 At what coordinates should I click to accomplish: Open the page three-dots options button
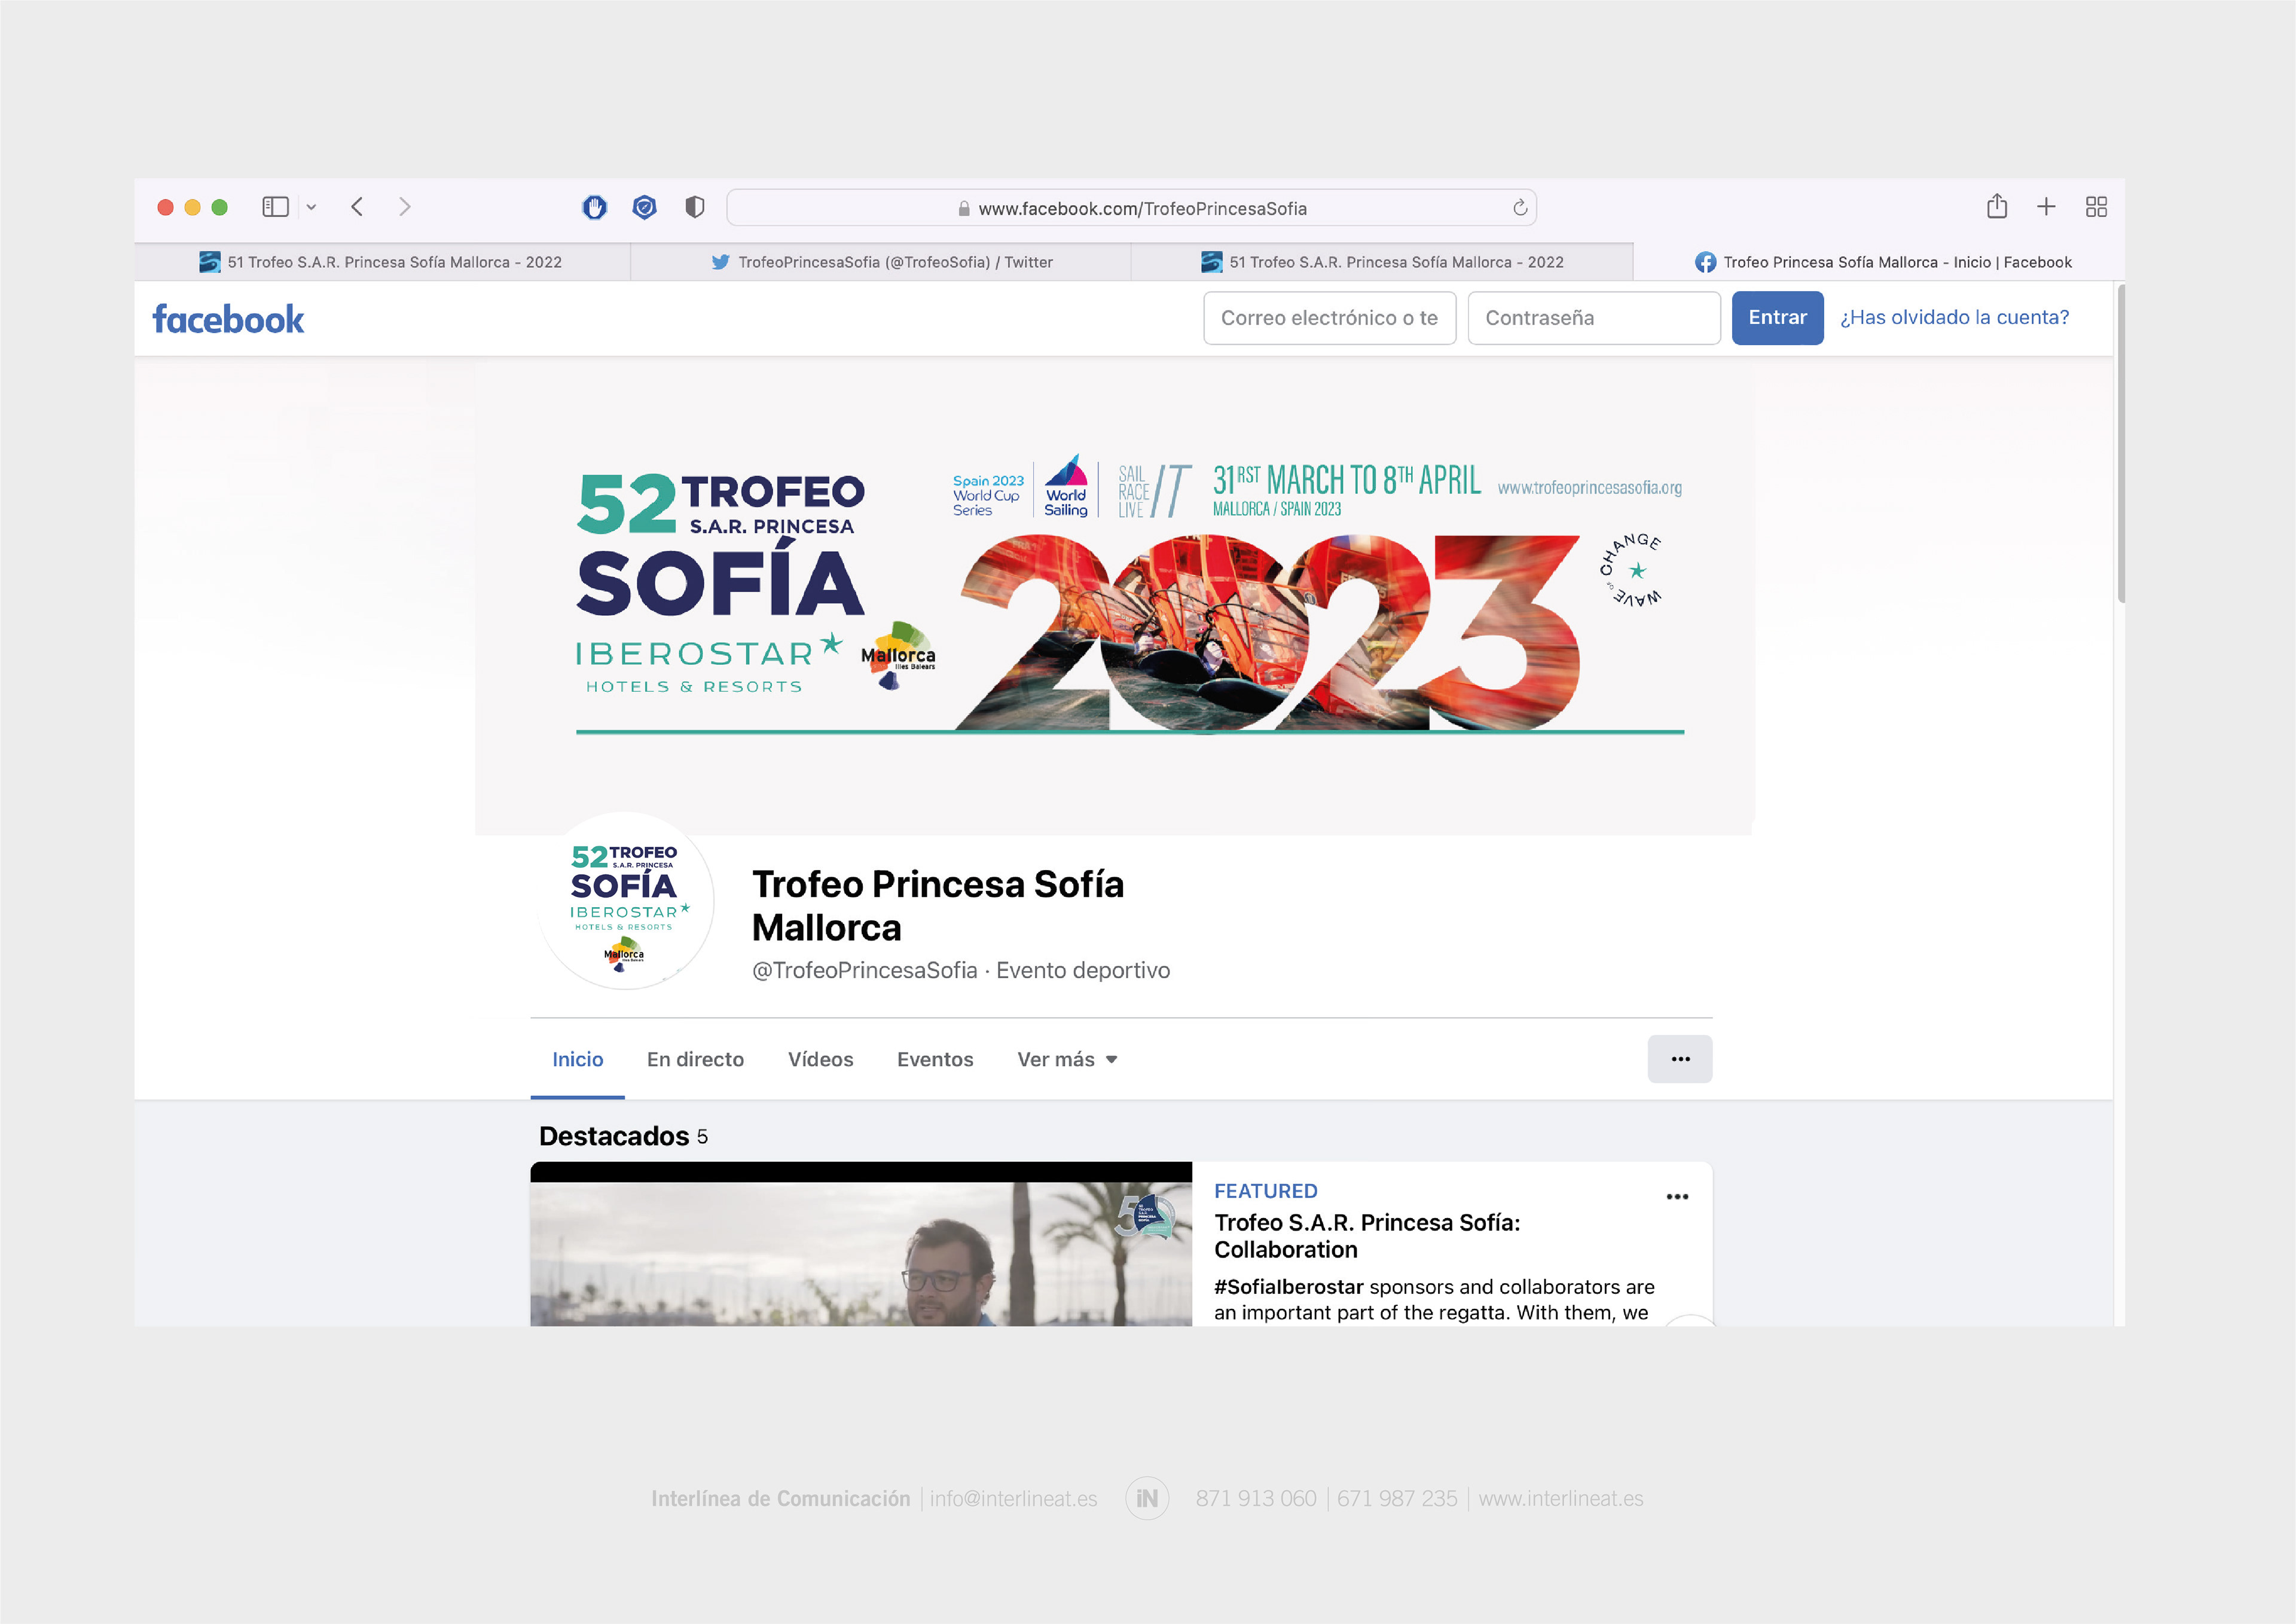[x=1679, y=1059]
